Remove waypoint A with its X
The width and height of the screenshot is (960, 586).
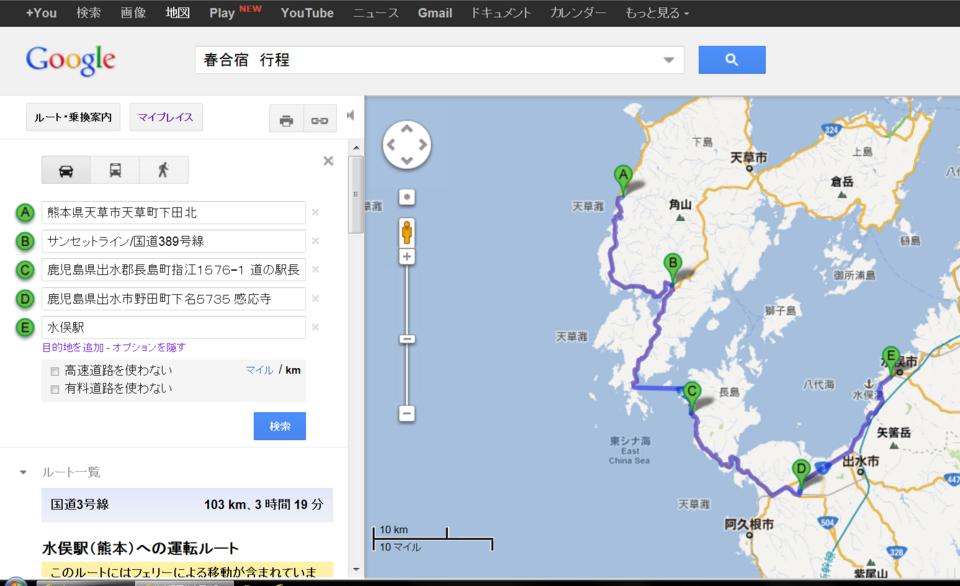pos(315,212)
